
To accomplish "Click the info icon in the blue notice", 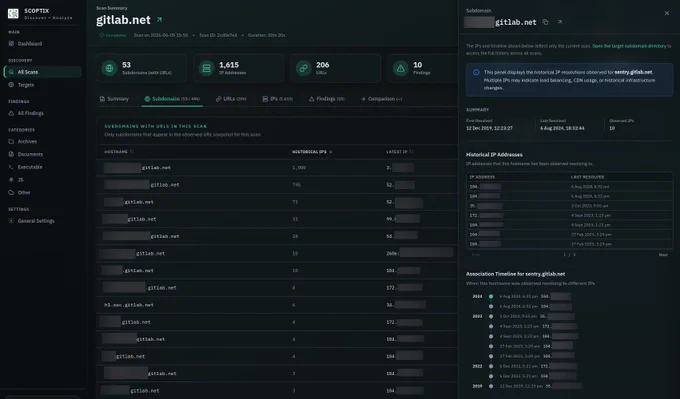I will 476,72.
